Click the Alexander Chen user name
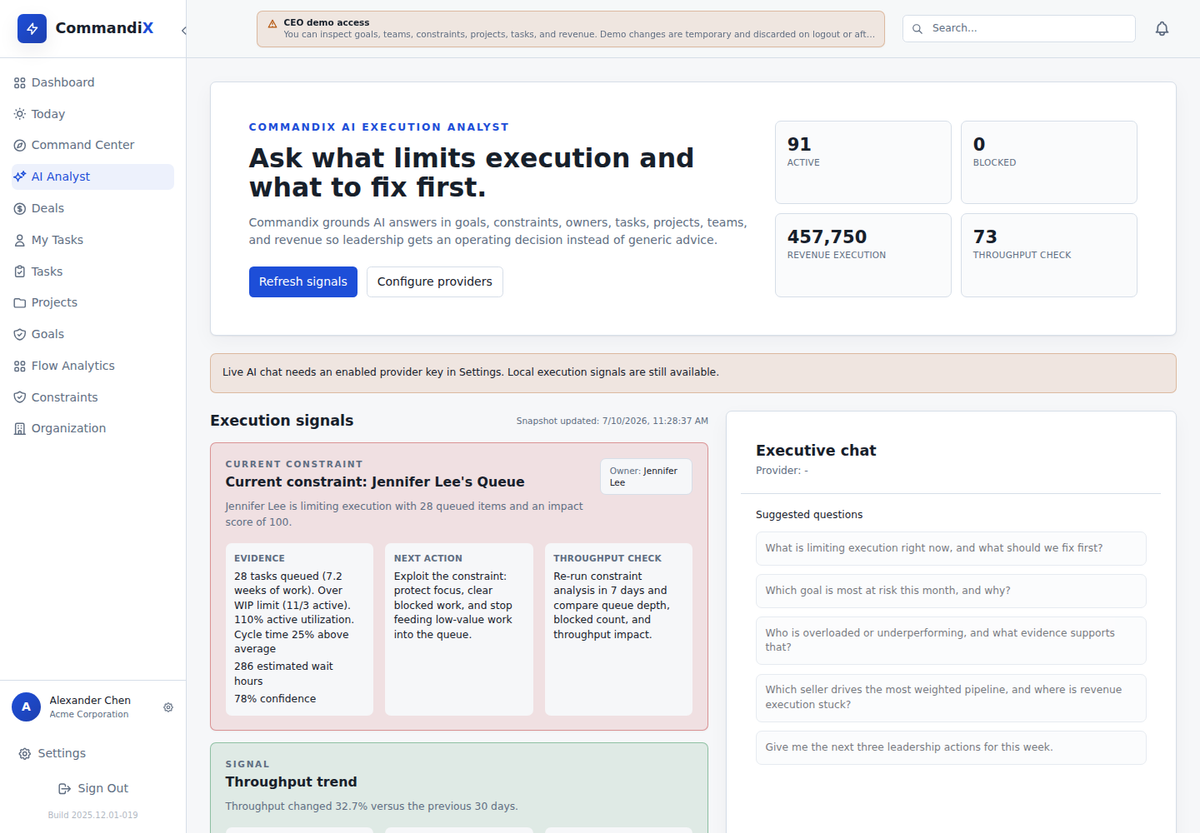 (90, 700)
